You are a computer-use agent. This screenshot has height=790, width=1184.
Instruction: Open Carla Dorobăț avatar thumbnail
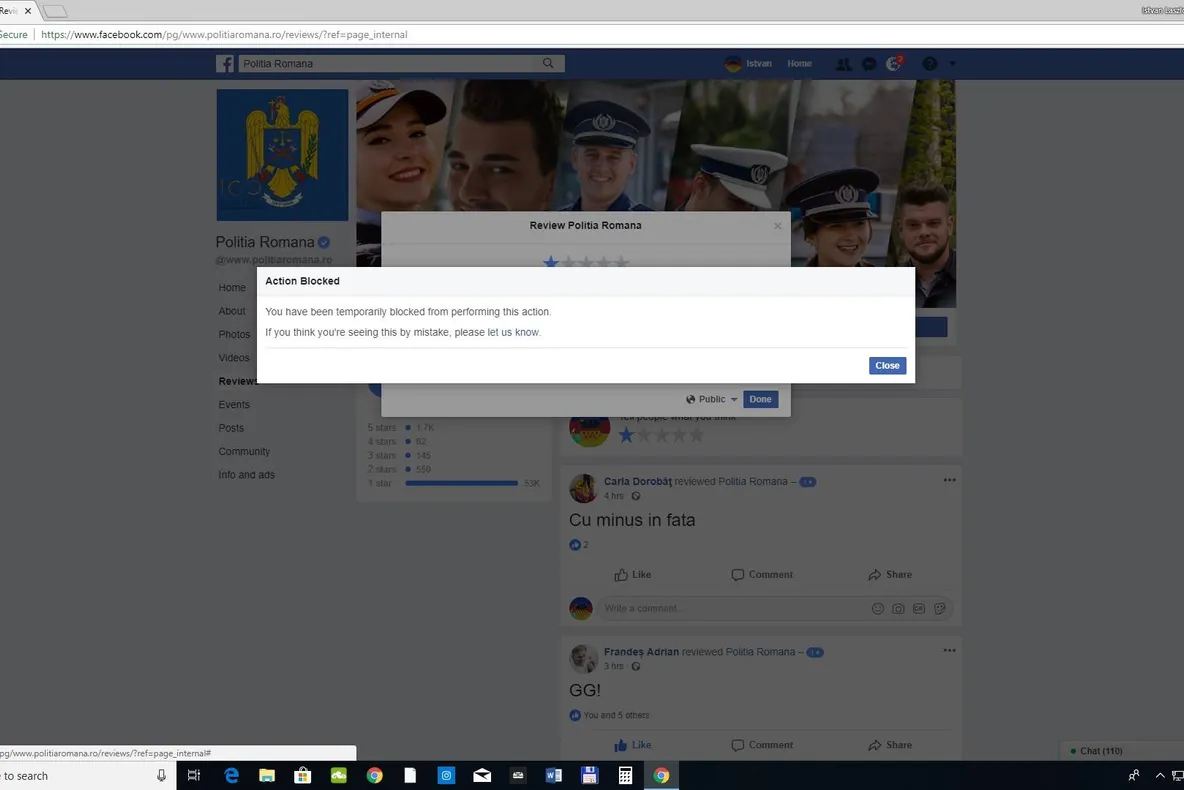click(583, 488)
